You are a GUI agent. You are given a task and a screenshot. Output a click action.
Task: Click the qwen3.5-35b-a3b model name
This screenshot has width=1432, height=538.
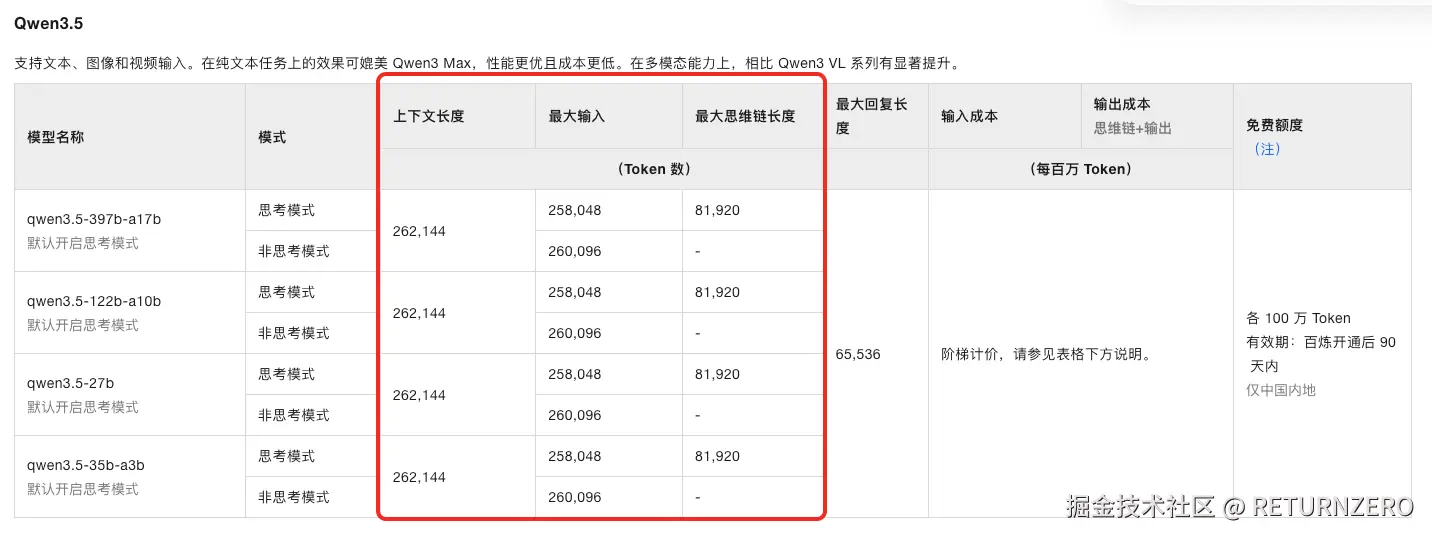pos(86,465)
